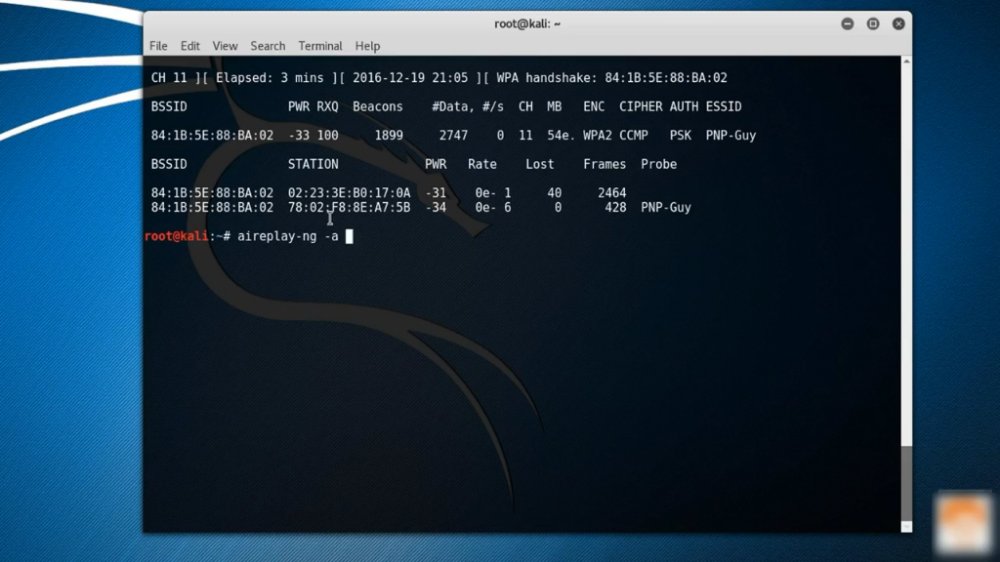
Task: Click the terminal scrollbar up arrow
Action: (x=906, y=61)
